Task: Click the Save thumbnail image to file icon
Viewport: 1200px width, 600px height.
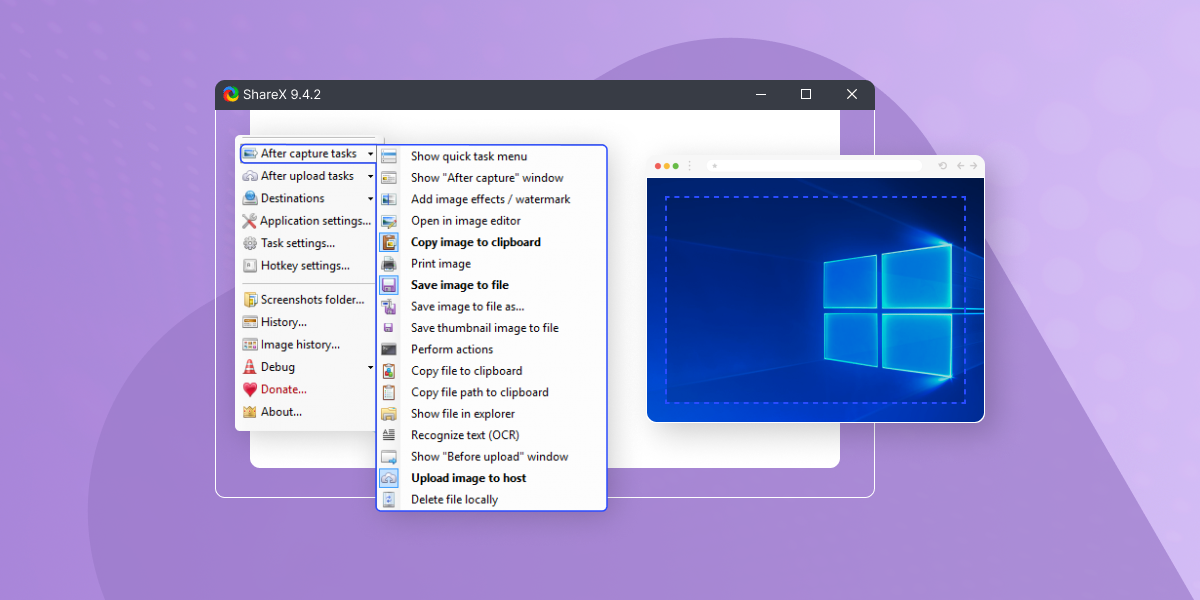Action: [x=389, y=328]
